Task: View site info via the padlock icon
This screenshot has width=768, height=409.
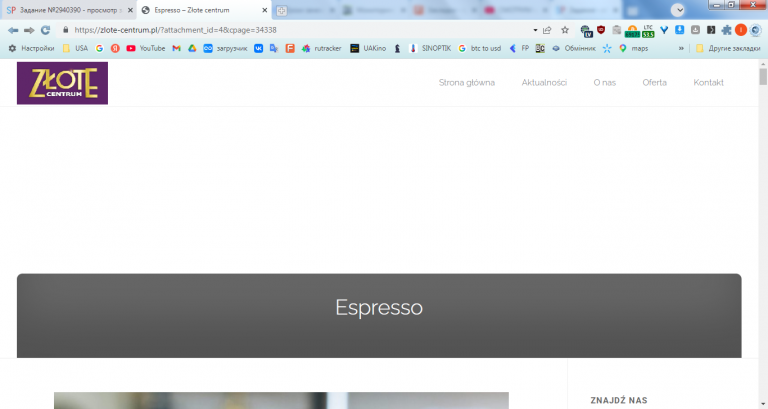Action: pos(66,30)
